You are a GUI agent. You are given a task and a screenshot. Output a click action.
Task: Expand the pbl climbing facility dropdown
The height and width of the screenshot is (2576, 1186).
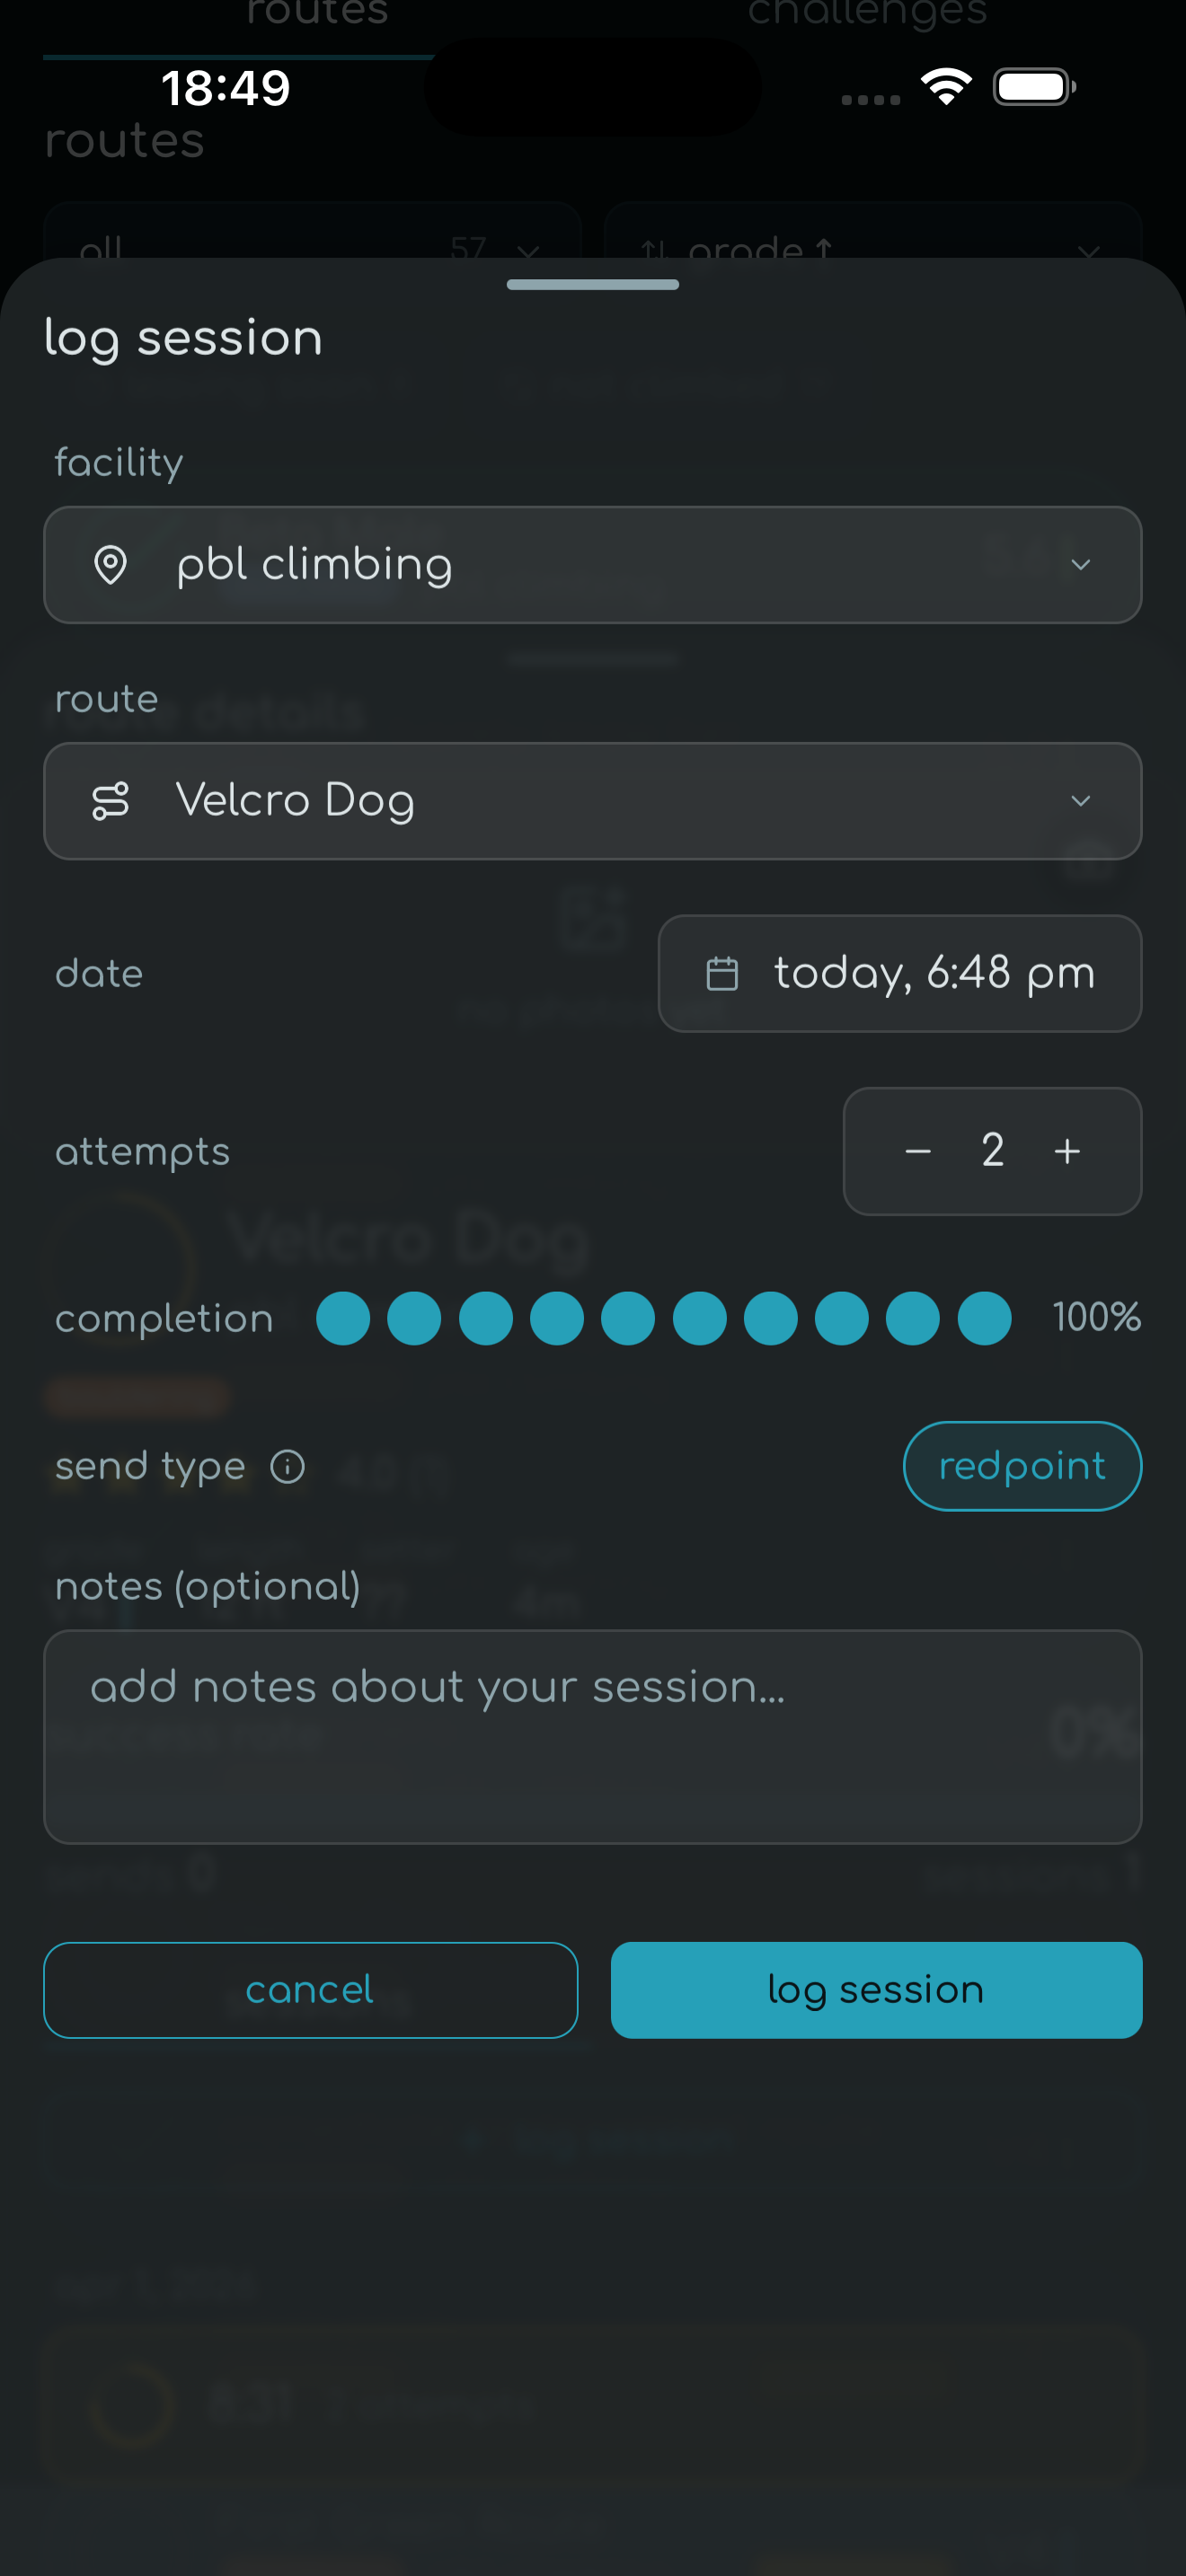point(593,565)
